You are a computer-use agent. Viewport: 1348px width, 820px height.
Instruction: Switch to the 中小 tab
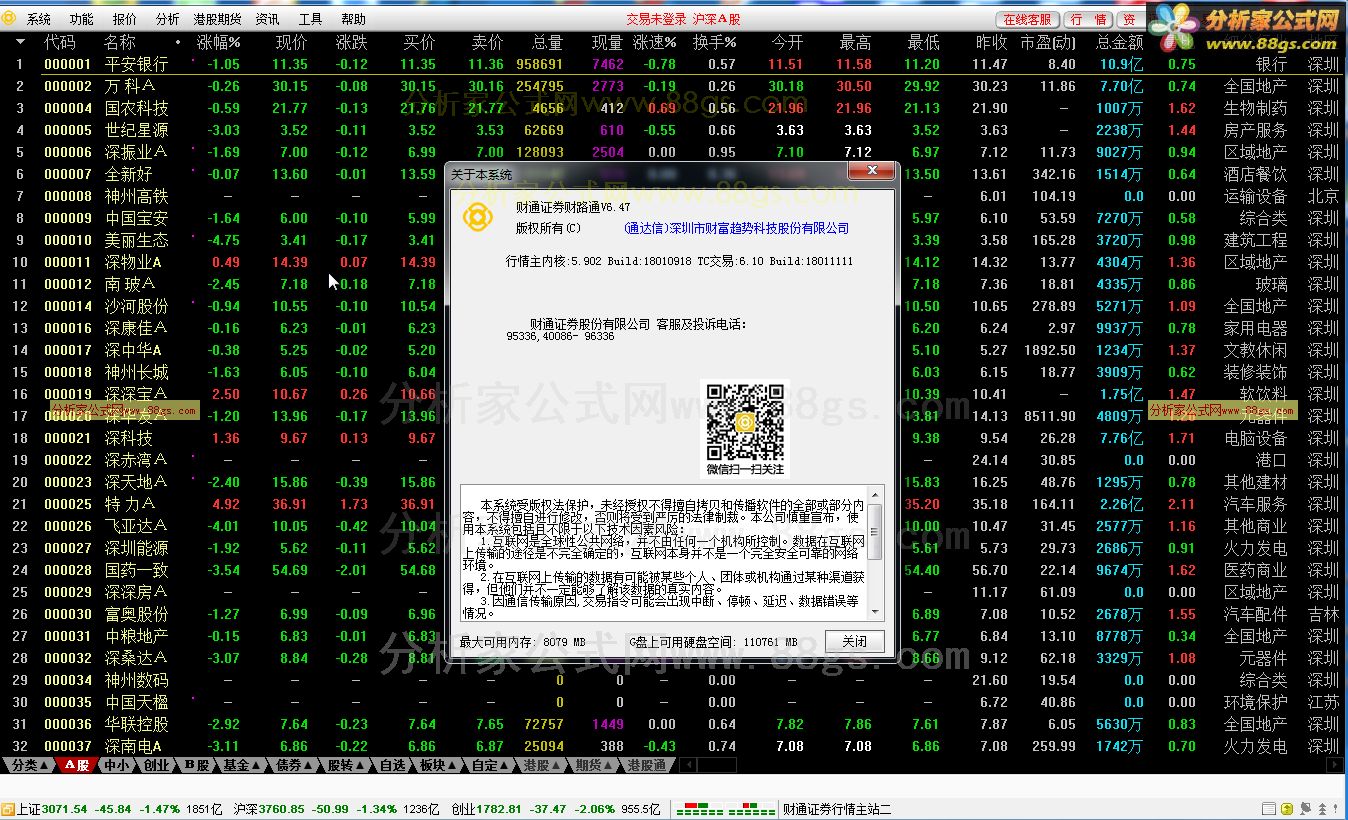116,765
